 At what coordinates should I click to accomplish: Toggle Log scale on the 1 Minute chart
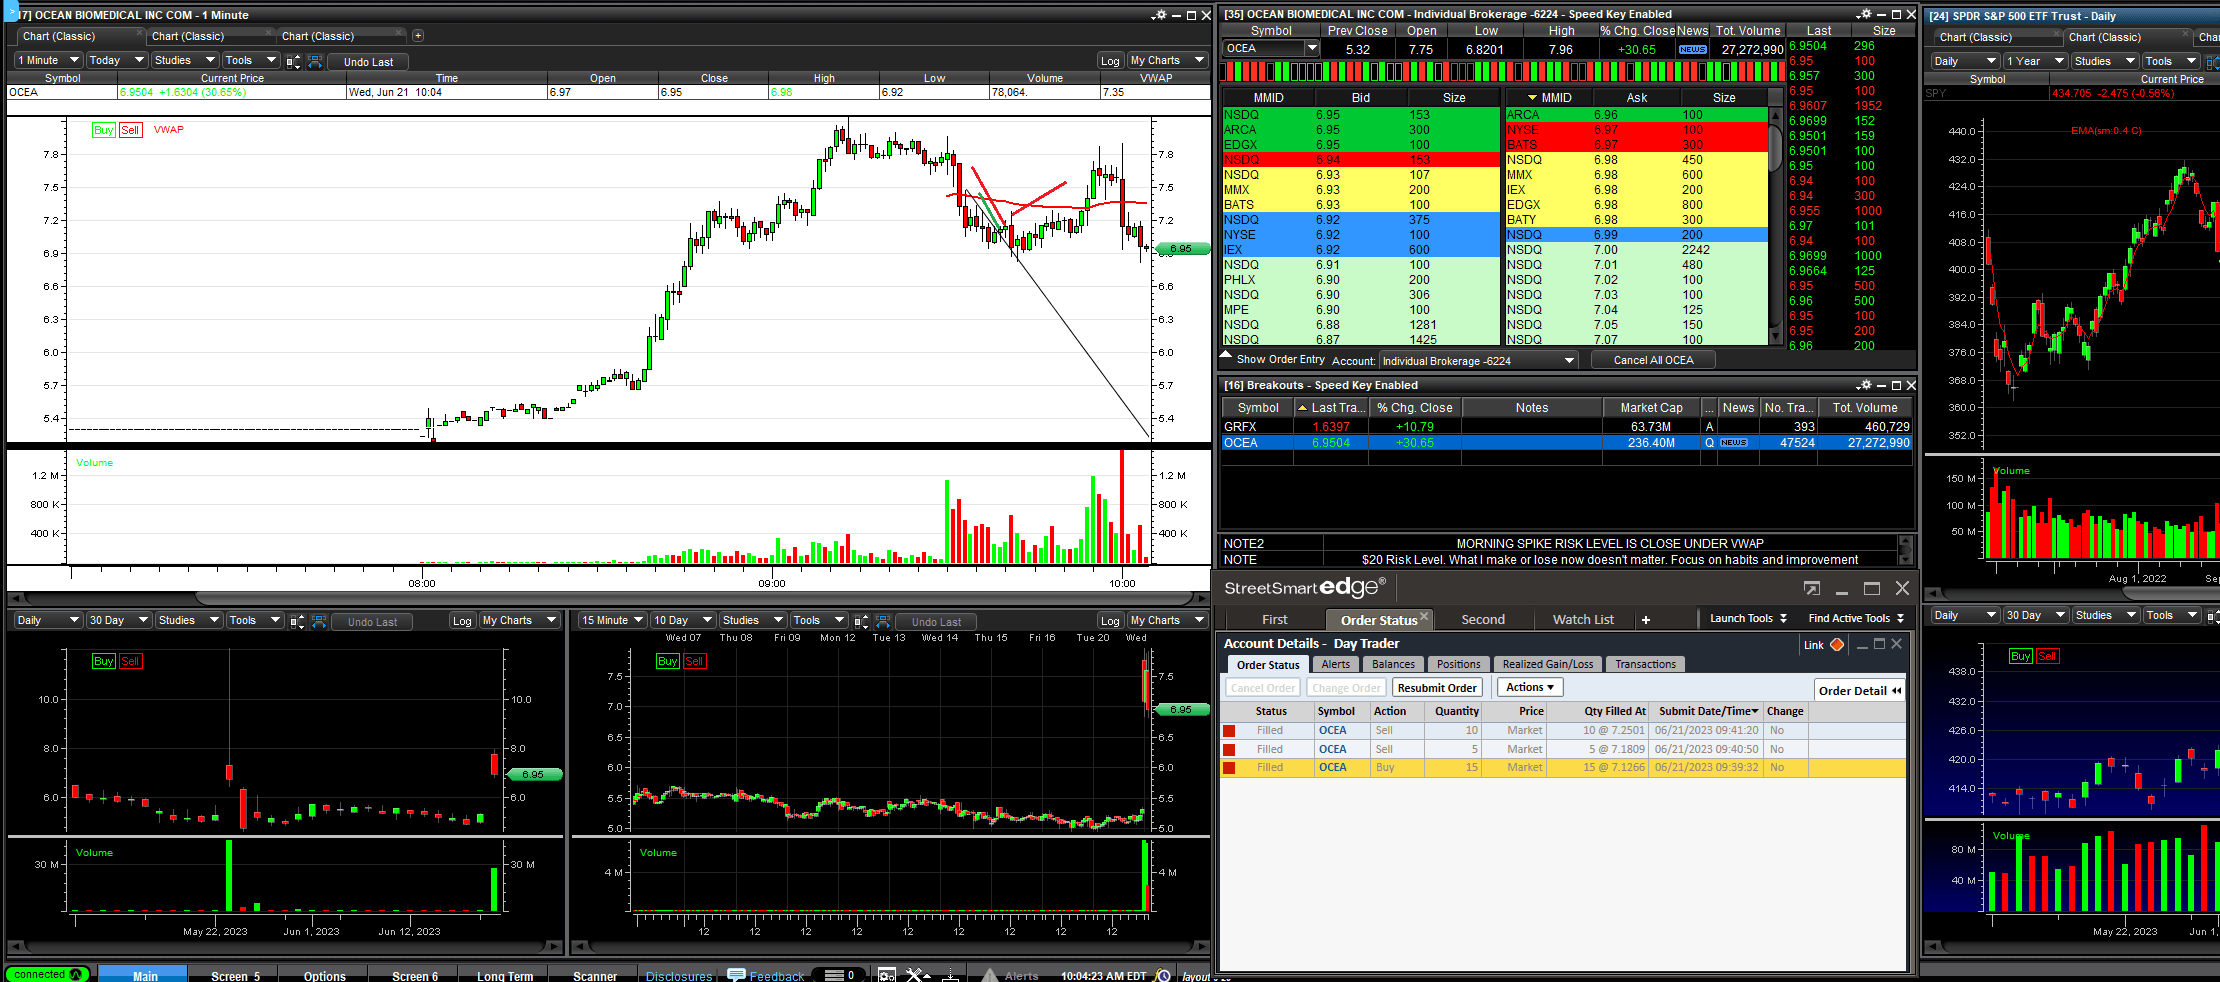[x=1110, y=61]
